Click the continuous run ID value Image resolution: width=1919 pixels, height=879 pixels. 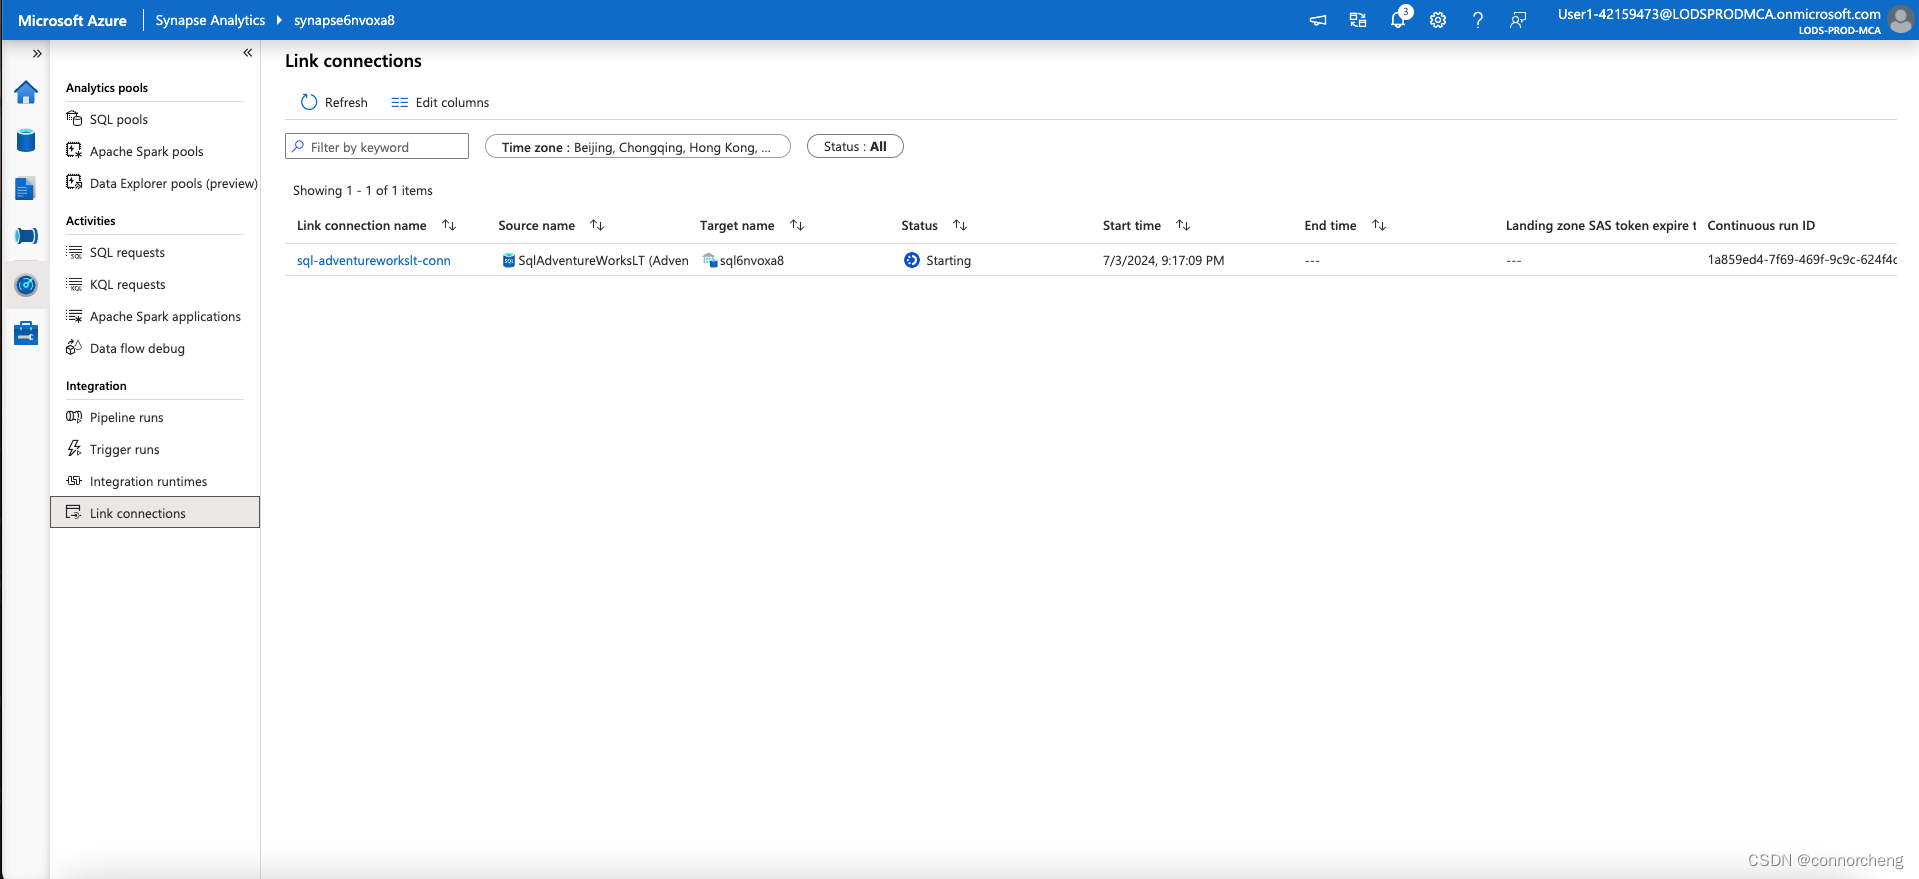tap(1801, 260)
